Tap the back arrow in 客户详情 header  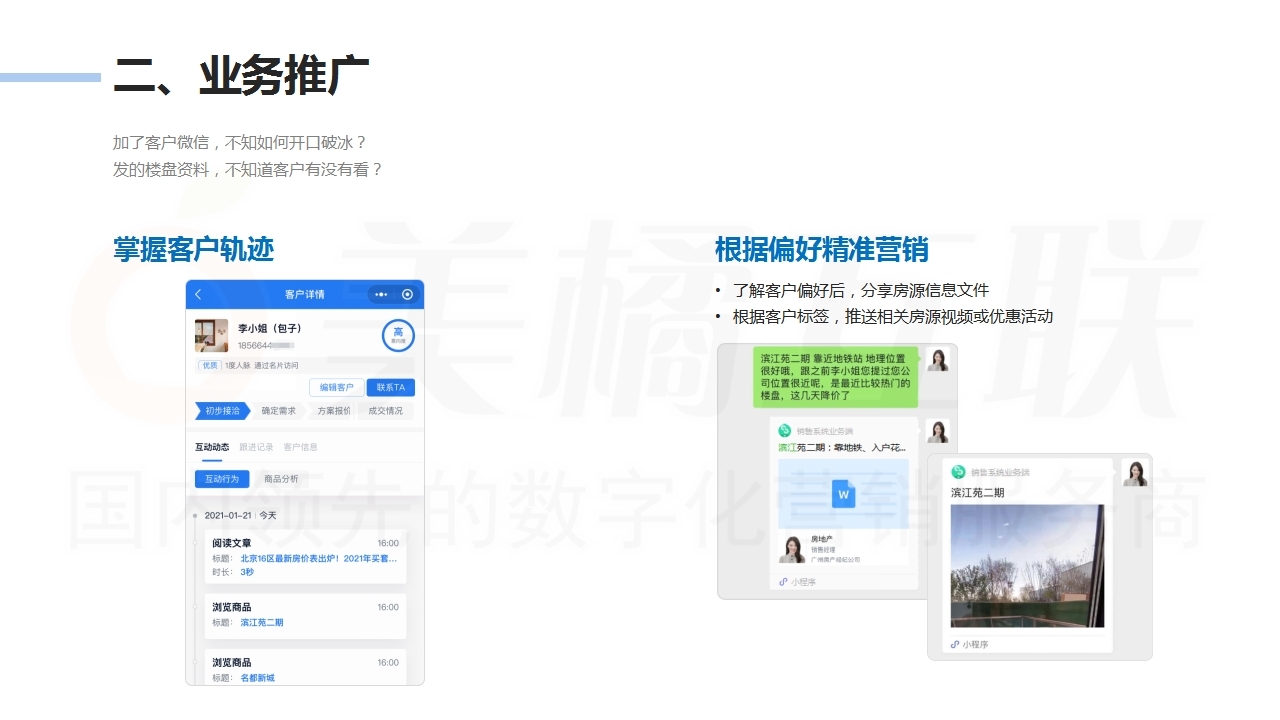coord(198,294)
